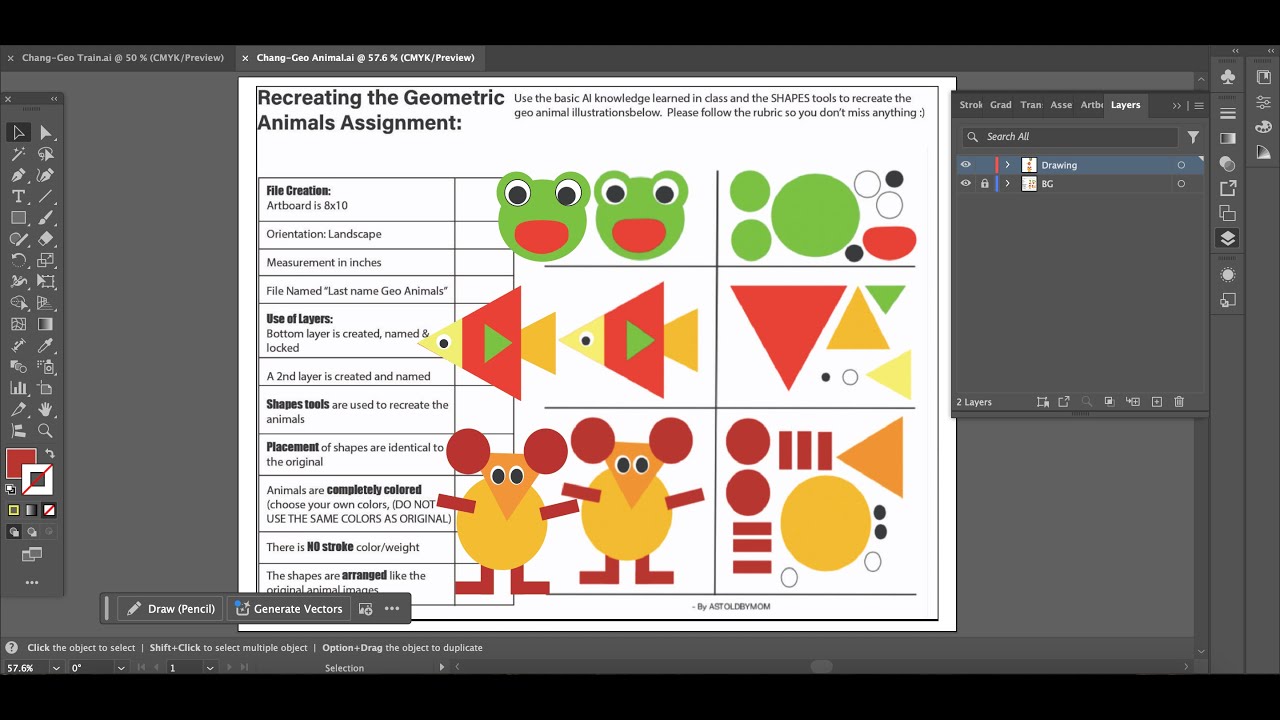Viewport: 1280px width, 720px height.
Task: Delete selection with Layers trash icon
Action: (x=1179, y=402)
